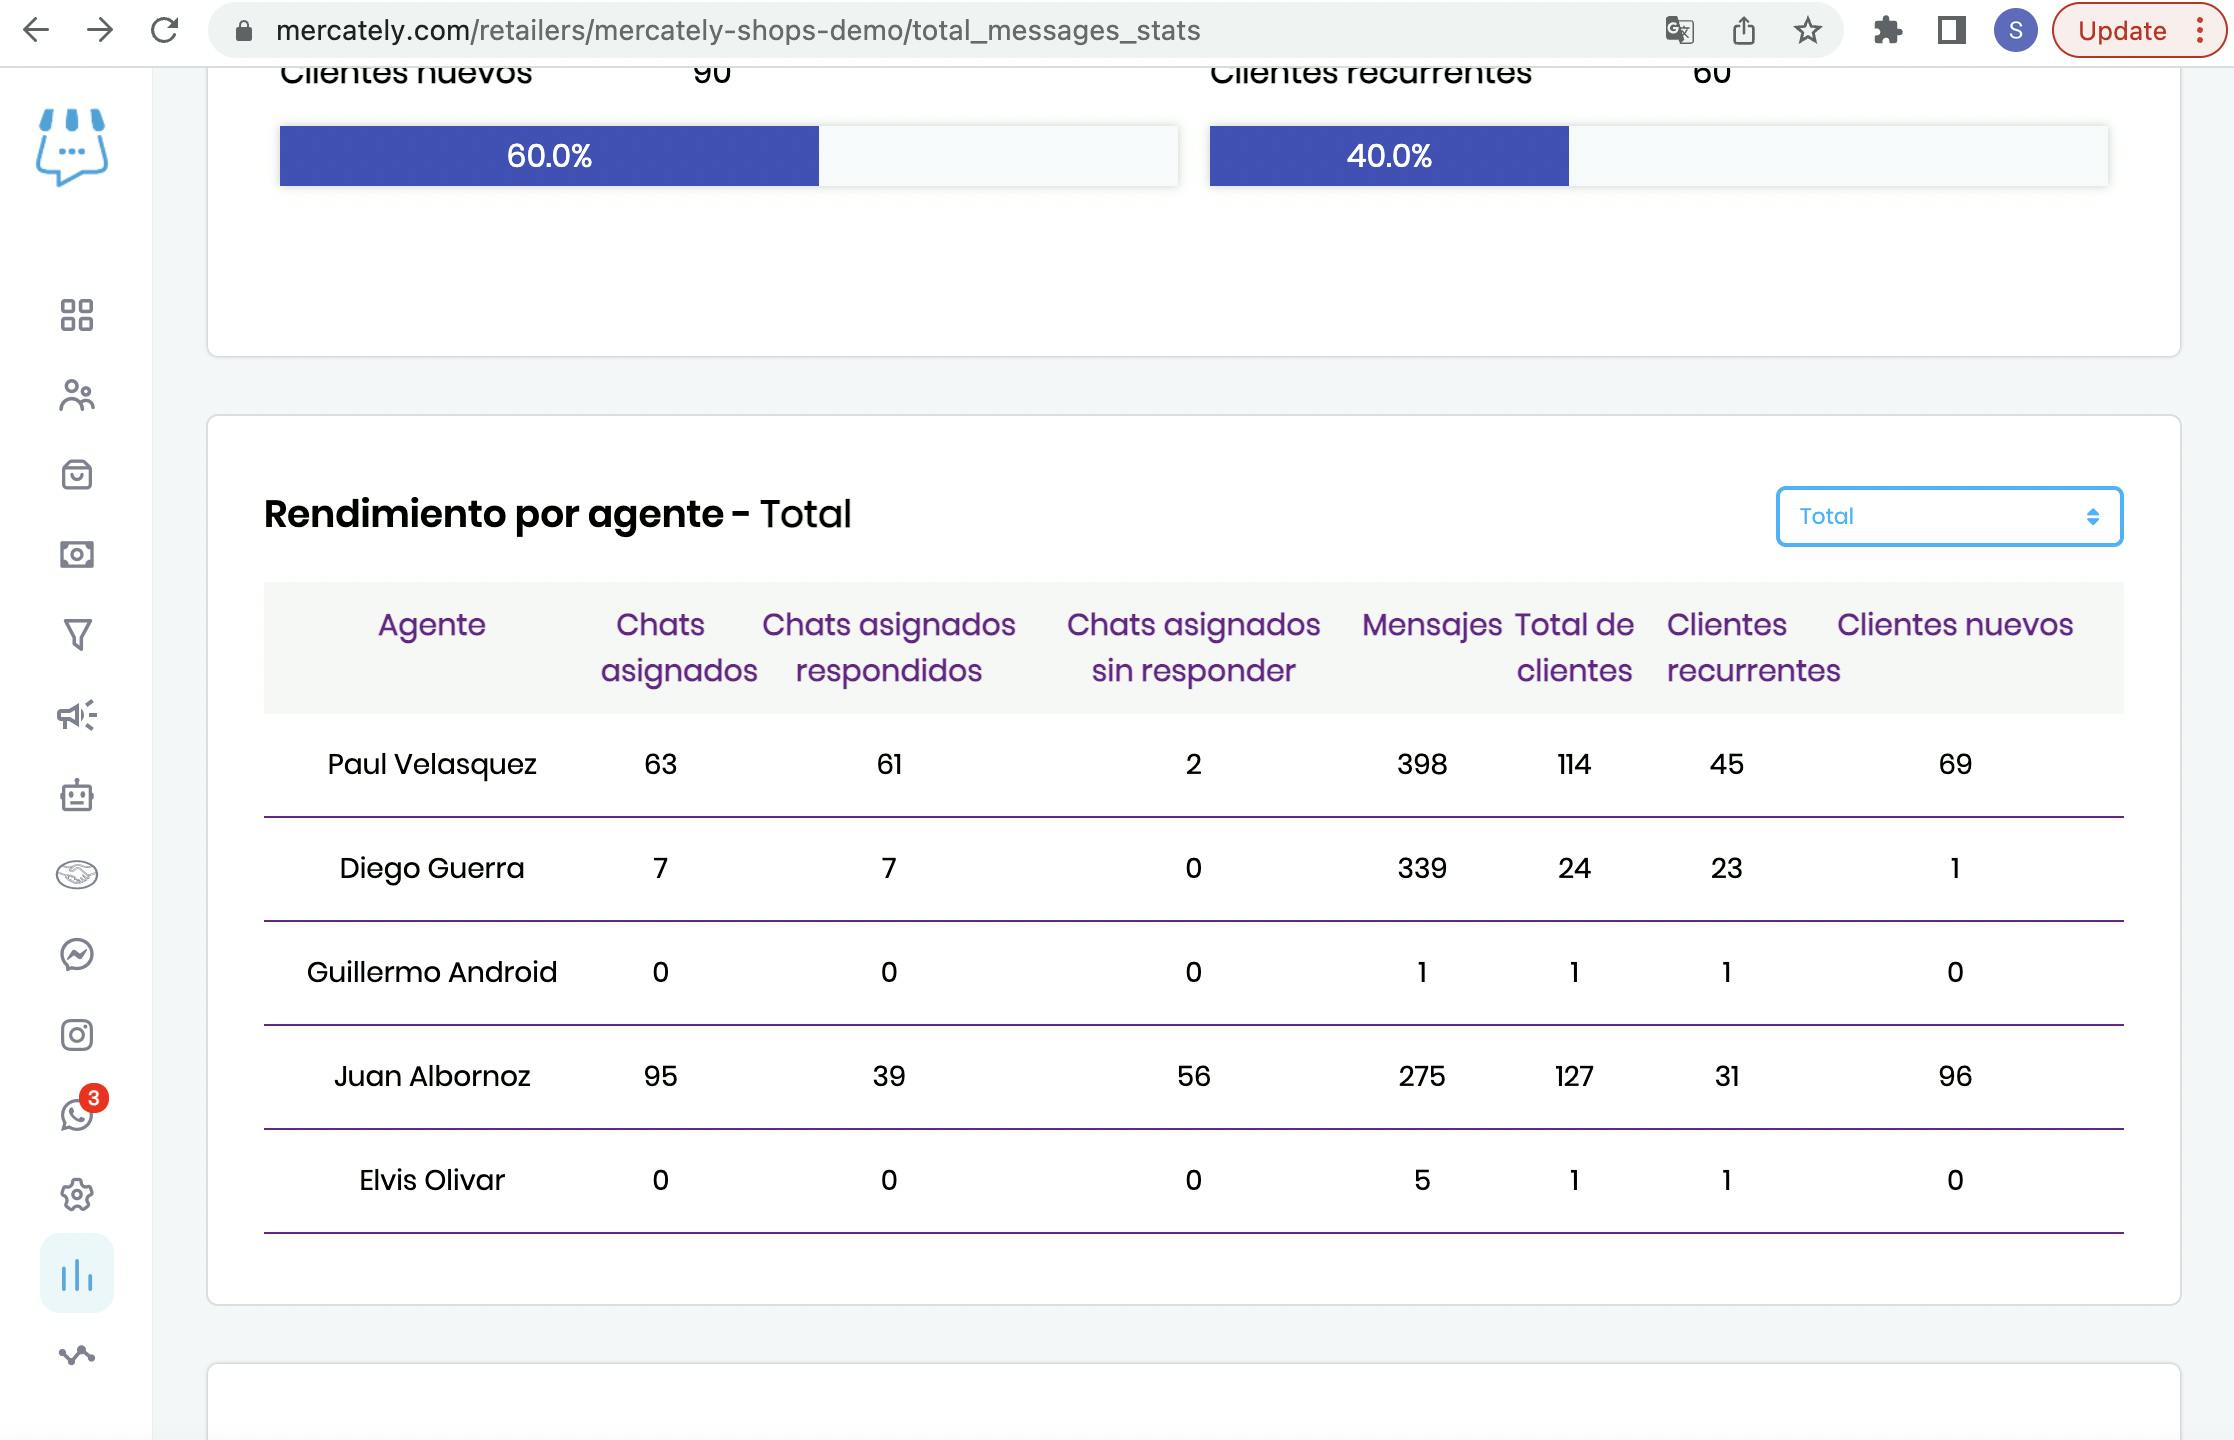2234x1440 pixels.
Task: Open the Instagram sidebar icon
Action: (77, 1035)
